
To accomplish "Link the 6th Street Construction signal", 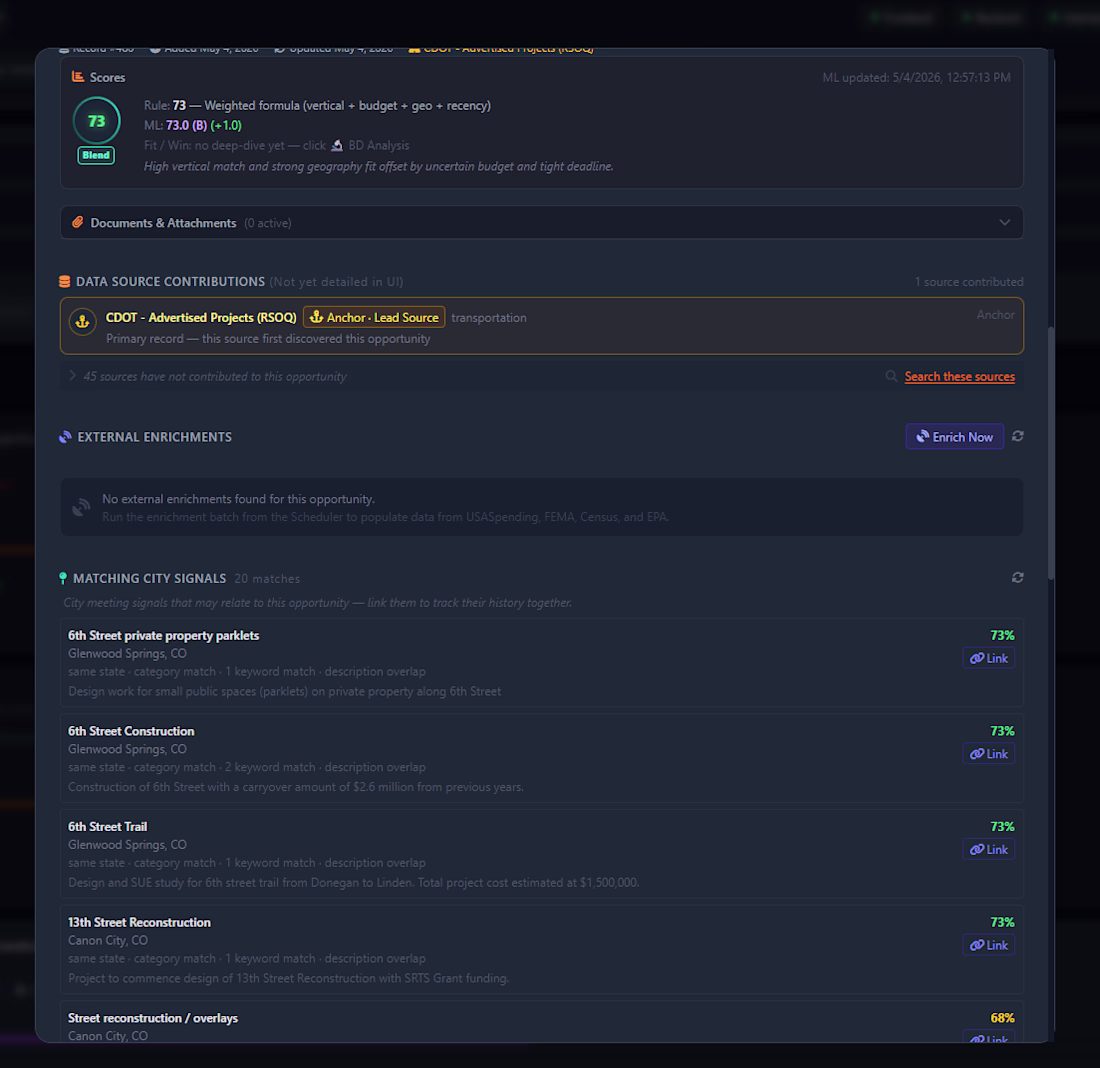I will pyautogui.click(x=988, y=754).
